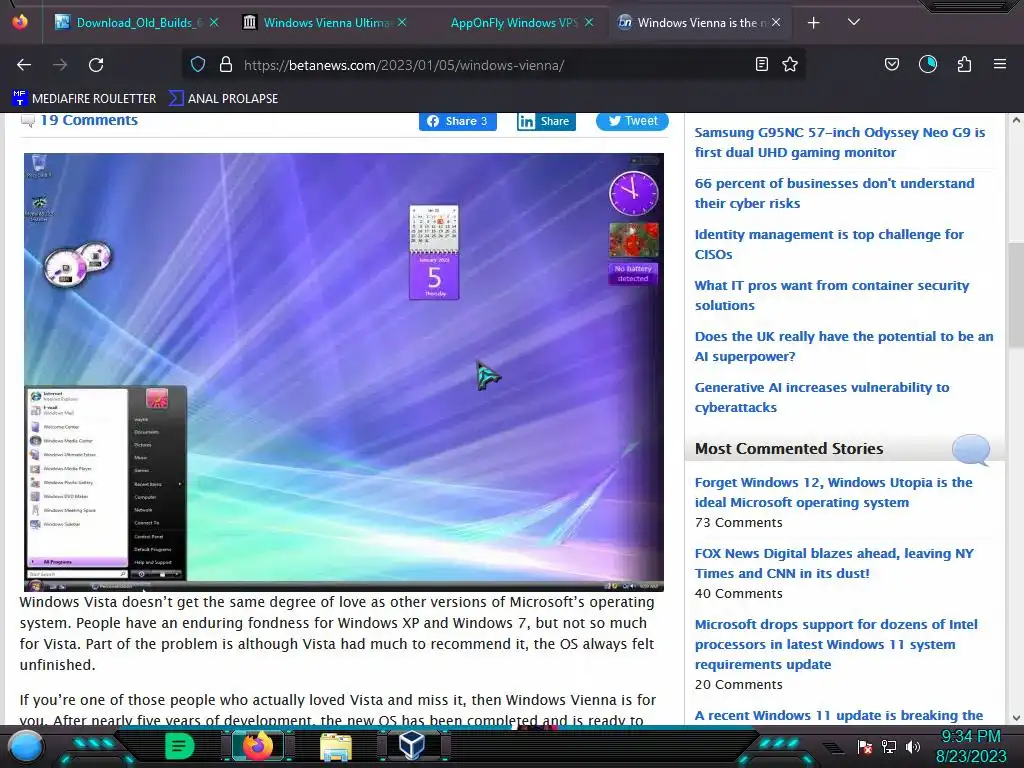Open Forget Windows 12, Windows Utopia story
Image resolution: width=1024 pixels, height=768 pixels.
(x=833, y=492)
